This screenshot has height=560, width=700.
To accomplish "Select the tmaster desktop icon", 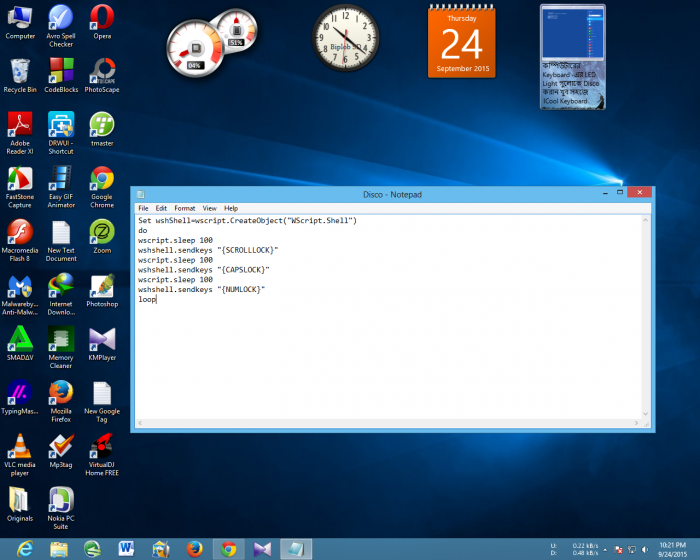I will (102, 130).
